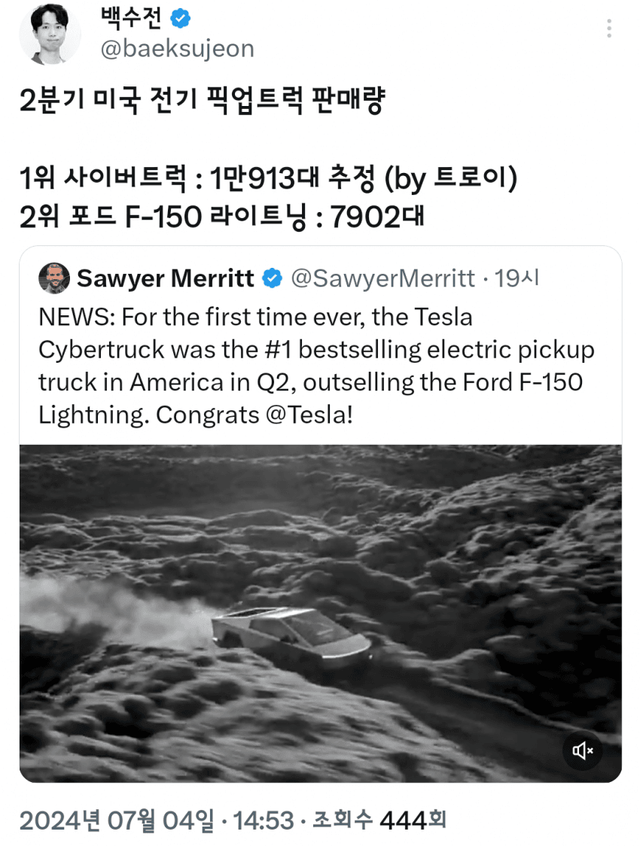
Task: Open the Sawyer Merritt display name
Action: (x=165, y=277)
